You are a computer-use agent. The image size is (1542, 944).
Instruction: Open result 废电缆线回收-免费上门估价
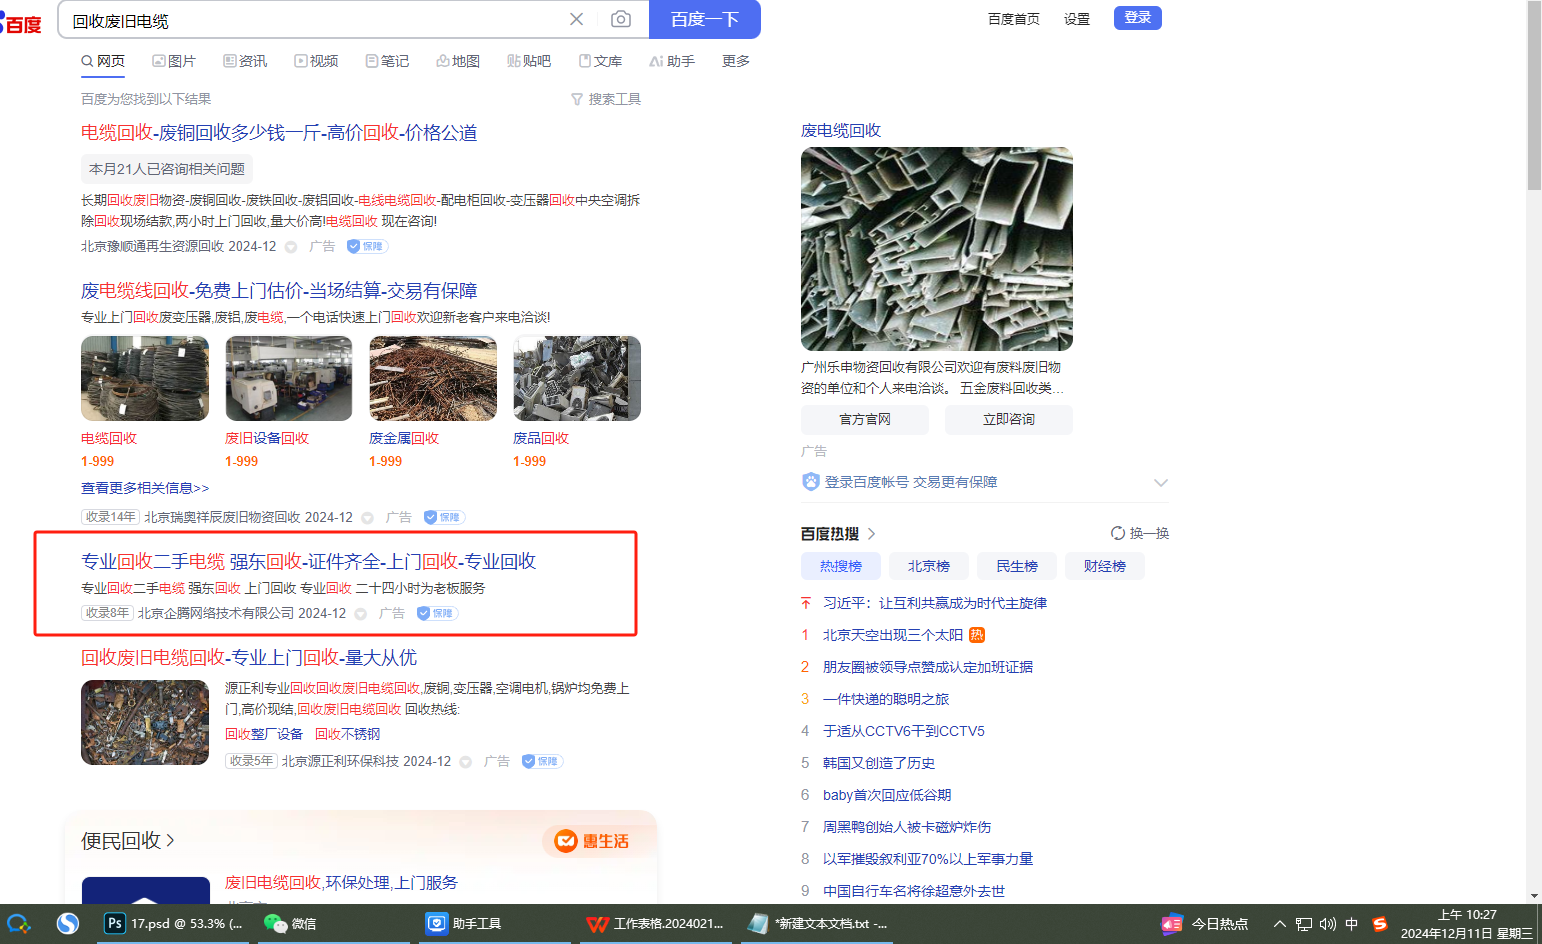279,291
